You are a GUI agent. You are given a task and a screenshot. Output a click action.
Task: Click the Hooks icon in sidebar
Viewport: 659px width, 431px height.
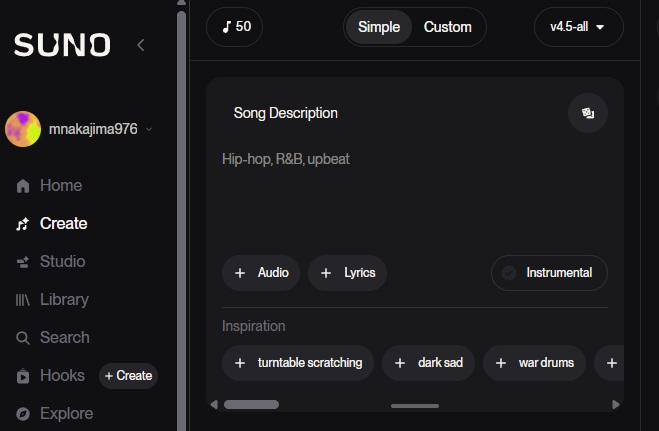tap(22, 376)
